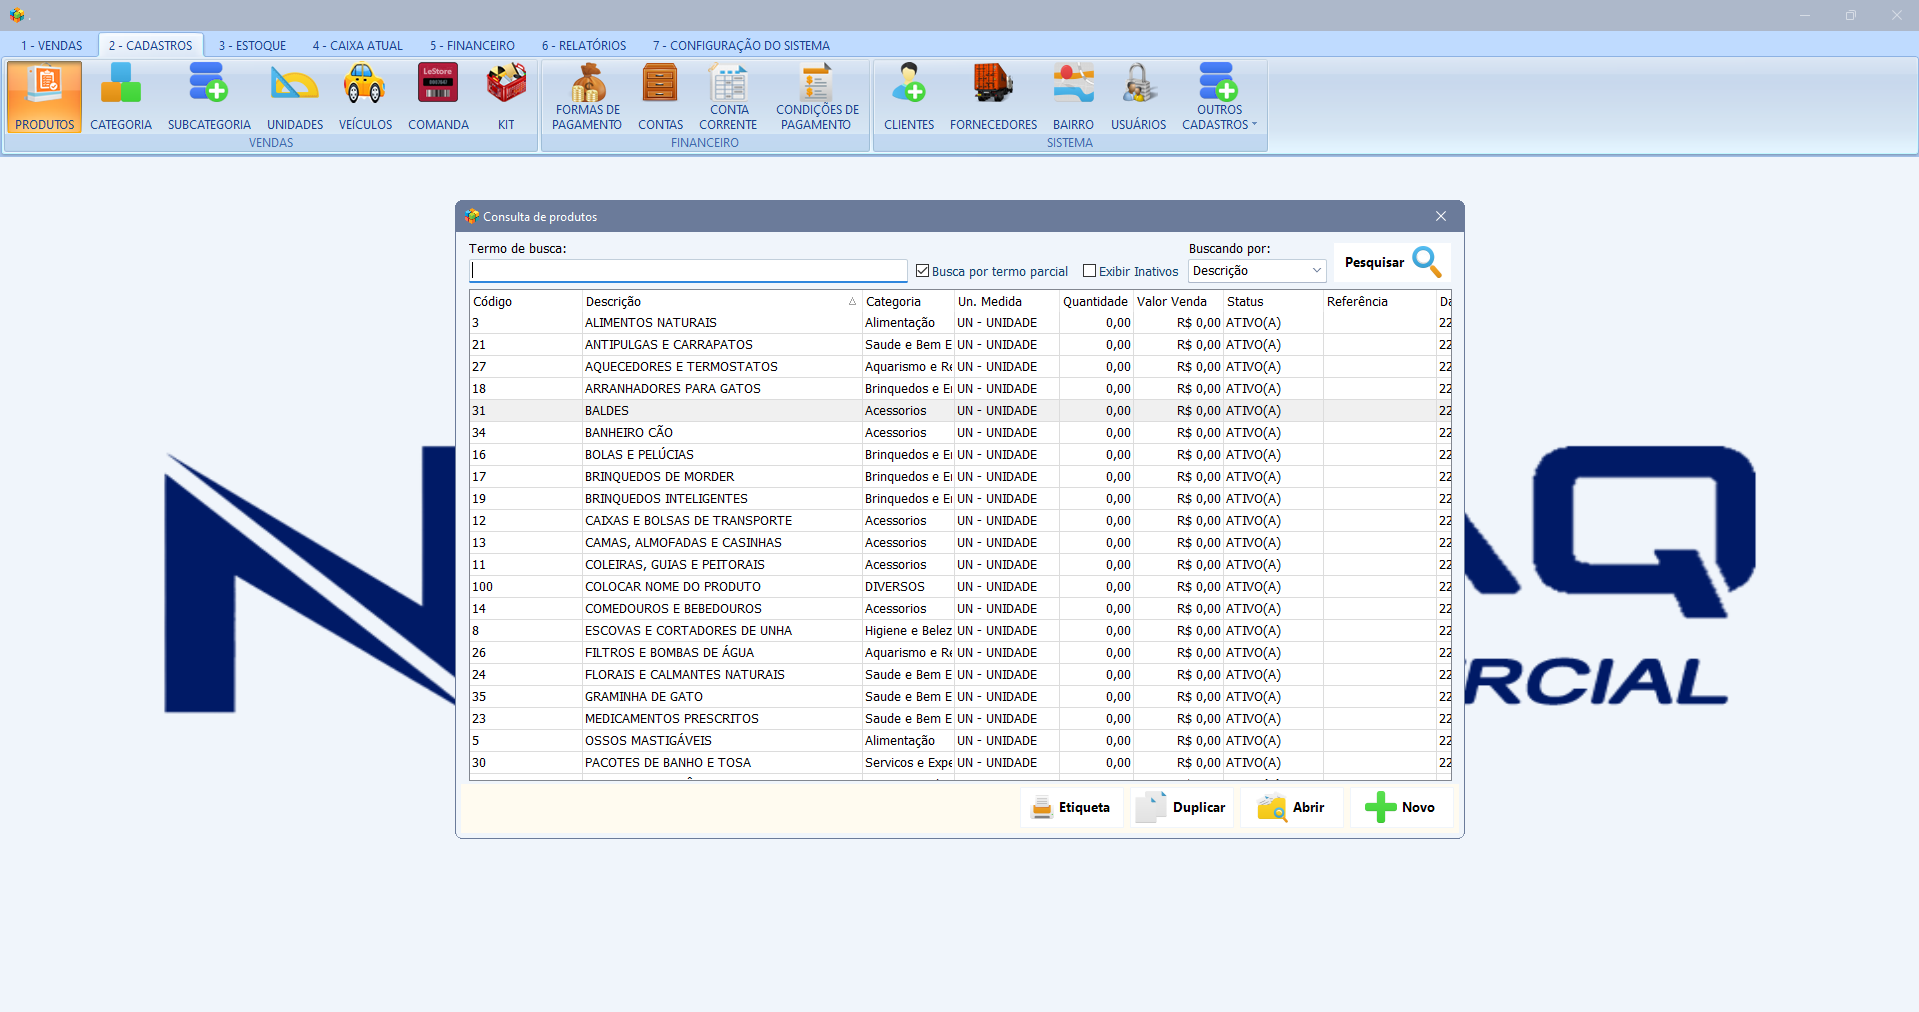The image size is (1919, 1012).
Task: Switch to the 3 - ESTOQUE tab
Action: (252, 45)
